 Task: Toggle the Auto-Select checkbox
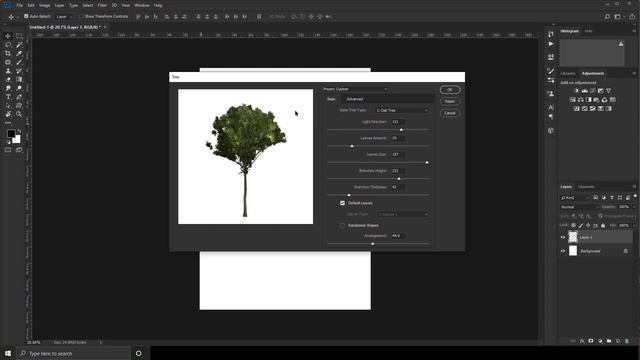(26, 16)
